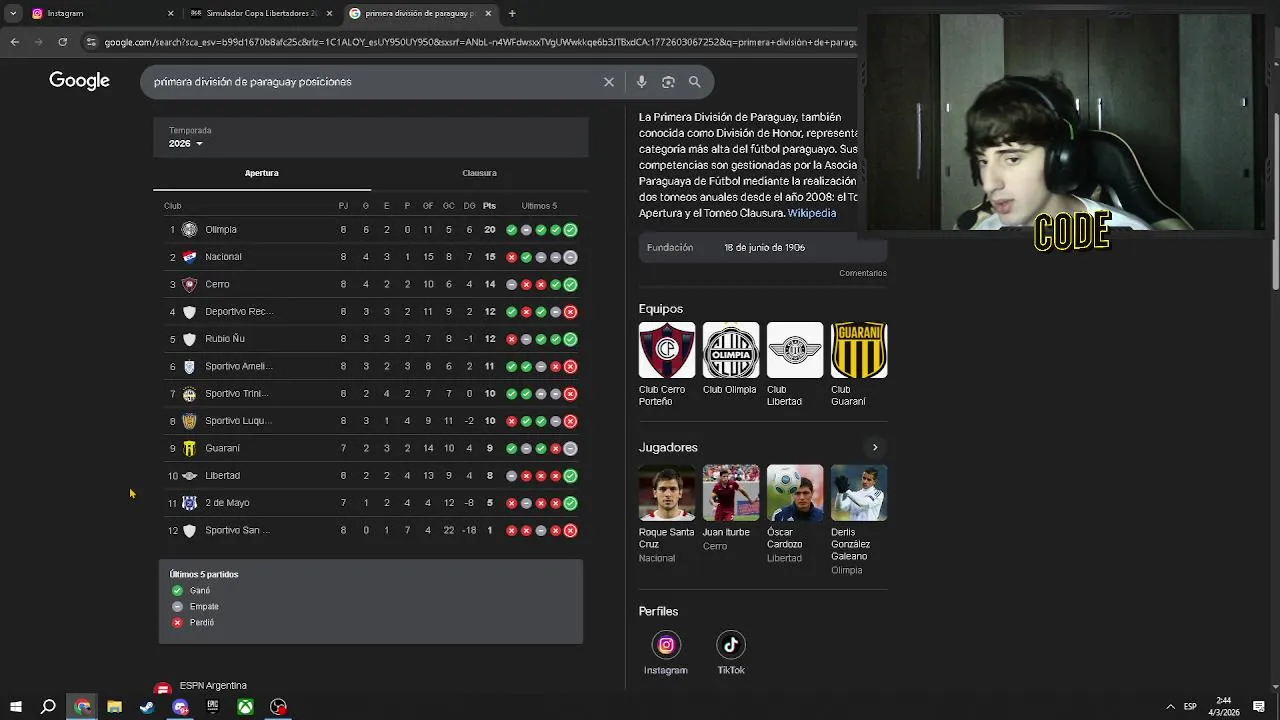The image size is (1280, 720).
Task: Click the browser address bar URL
Action: click(x=480, y=42)
